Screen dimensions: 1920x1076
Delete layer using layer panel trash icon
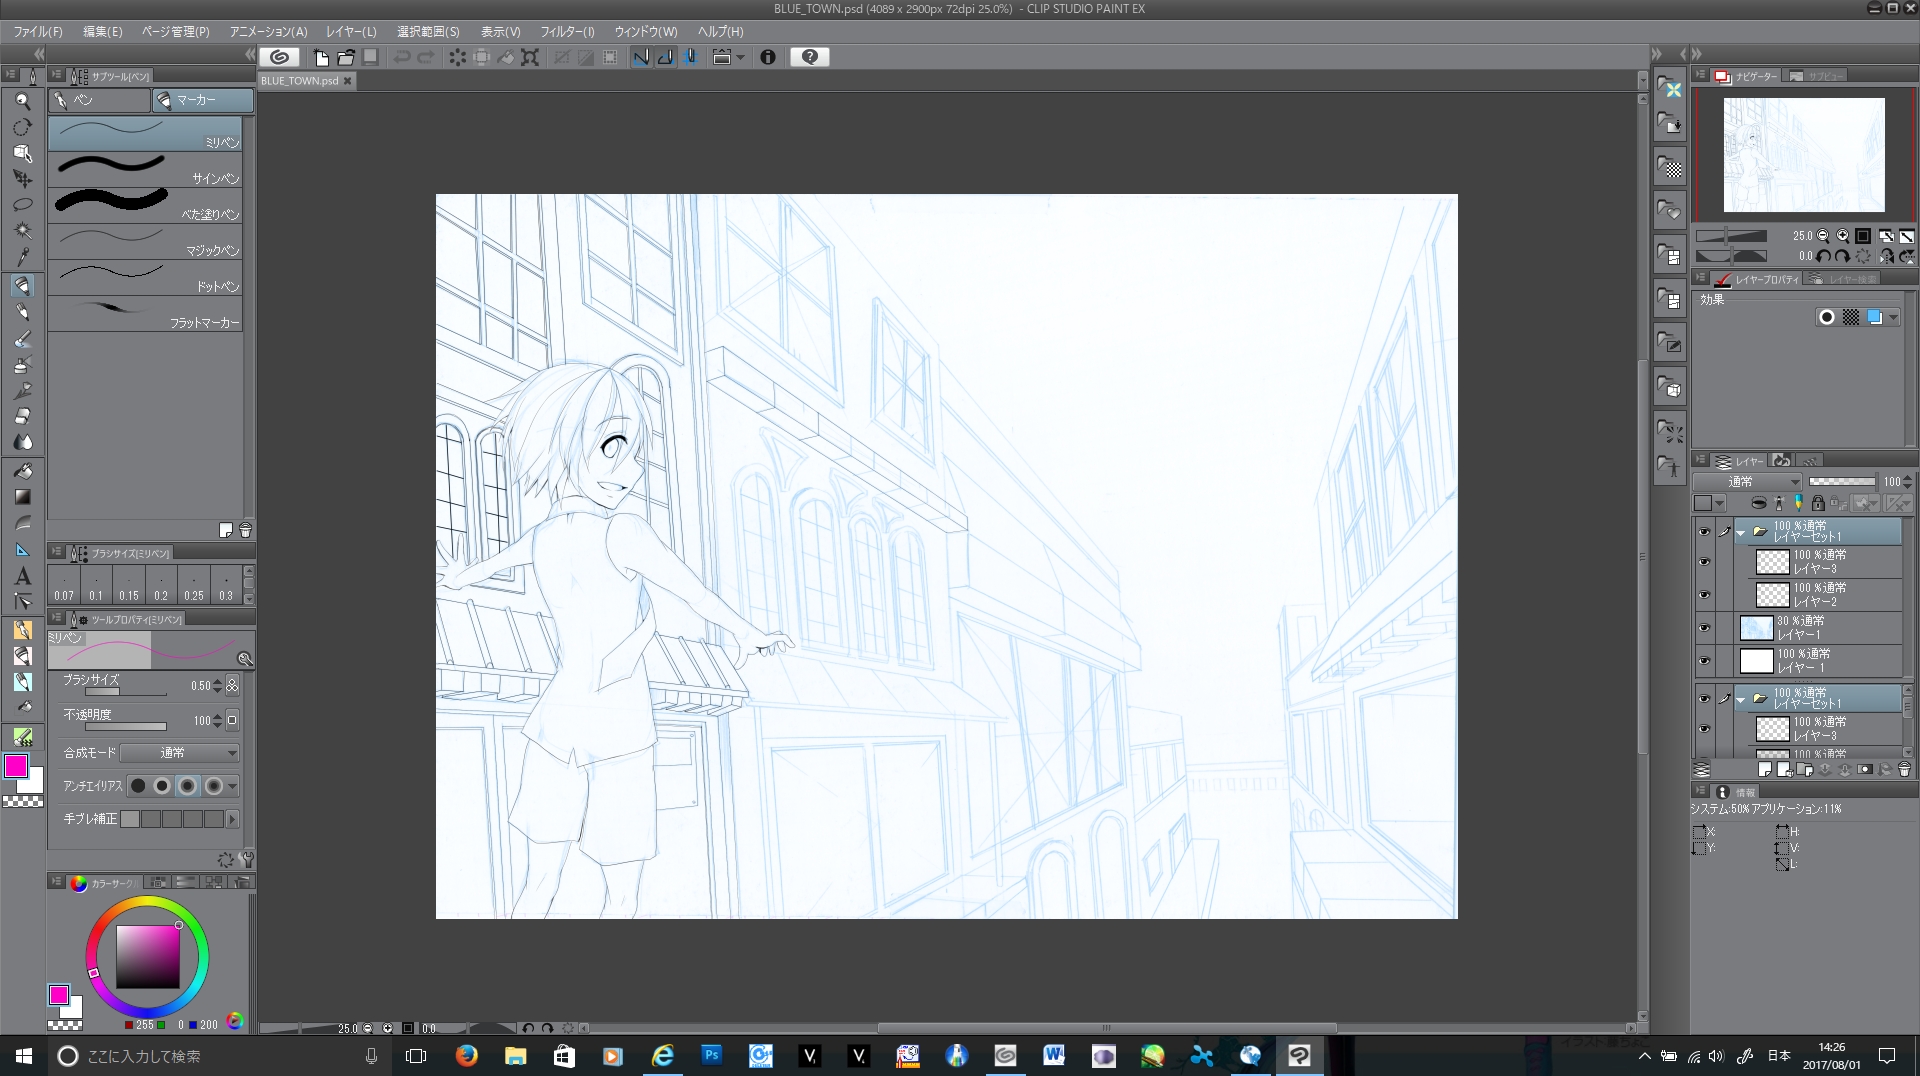pyautogui.click(x=1904, y=769)
